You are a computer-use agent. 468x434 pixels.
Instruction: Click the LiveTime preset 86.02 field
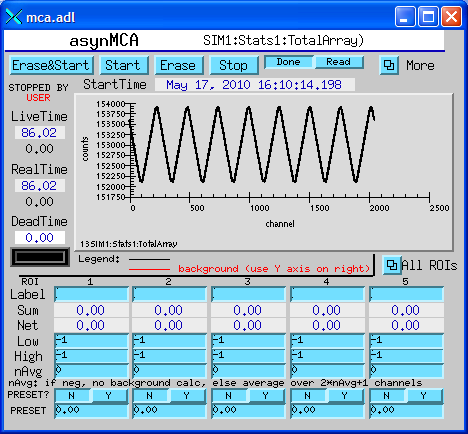click(40, 133)
